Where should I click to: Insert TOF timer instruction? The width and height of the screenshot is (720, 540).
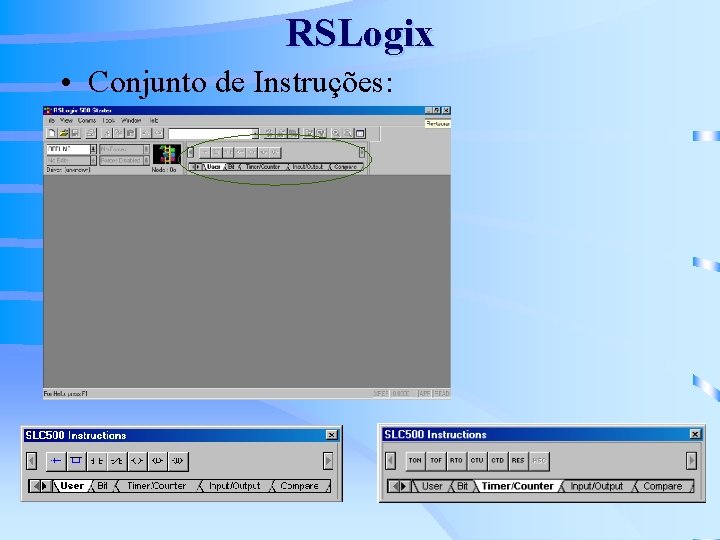click(436, 461)
